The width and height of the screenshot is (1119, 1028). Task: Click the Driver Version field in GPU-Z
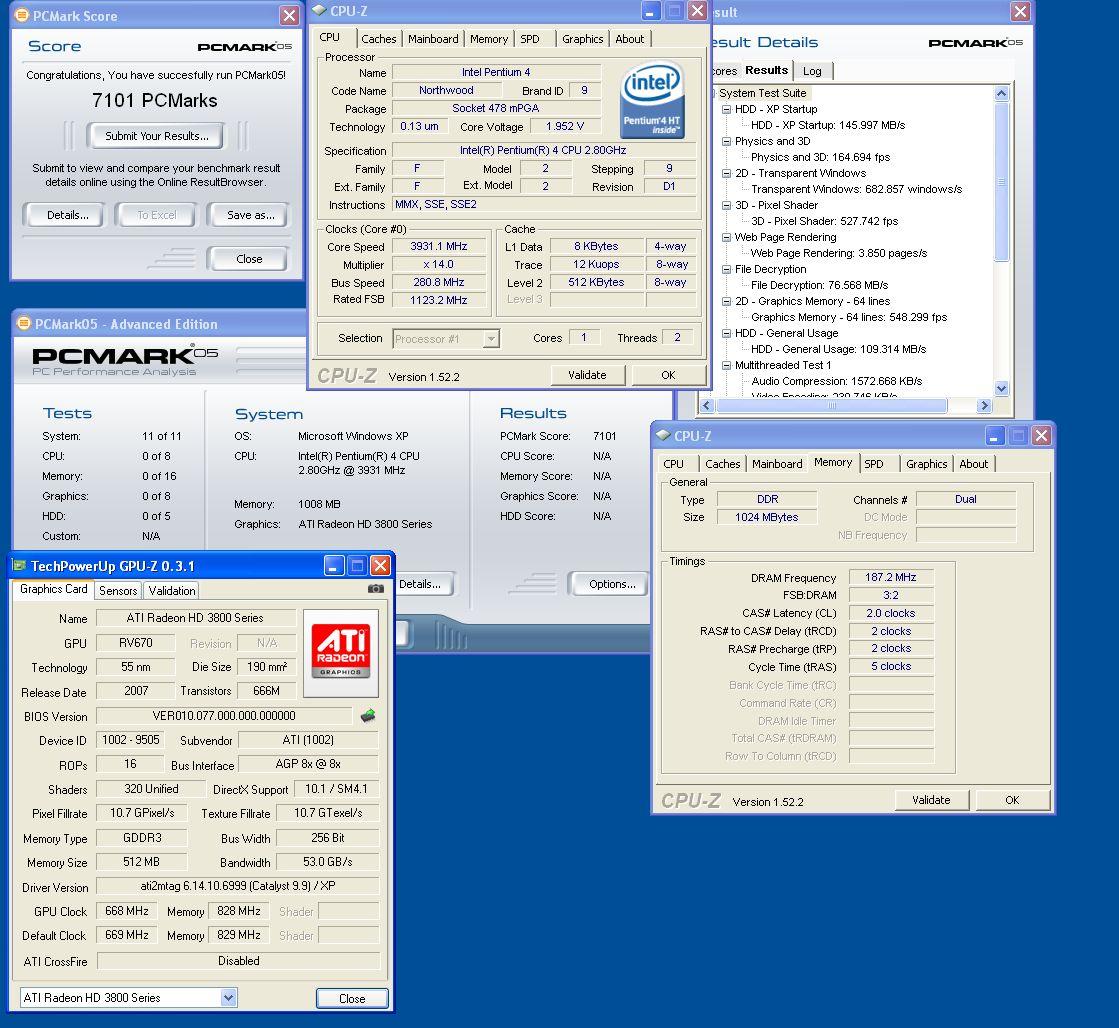pos(238,886)
